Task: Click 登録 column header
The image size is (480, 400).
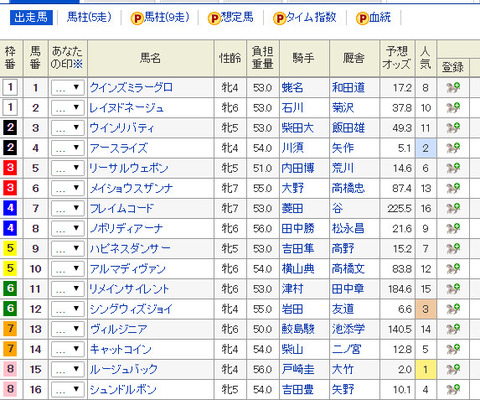Action: coord(453,67)
